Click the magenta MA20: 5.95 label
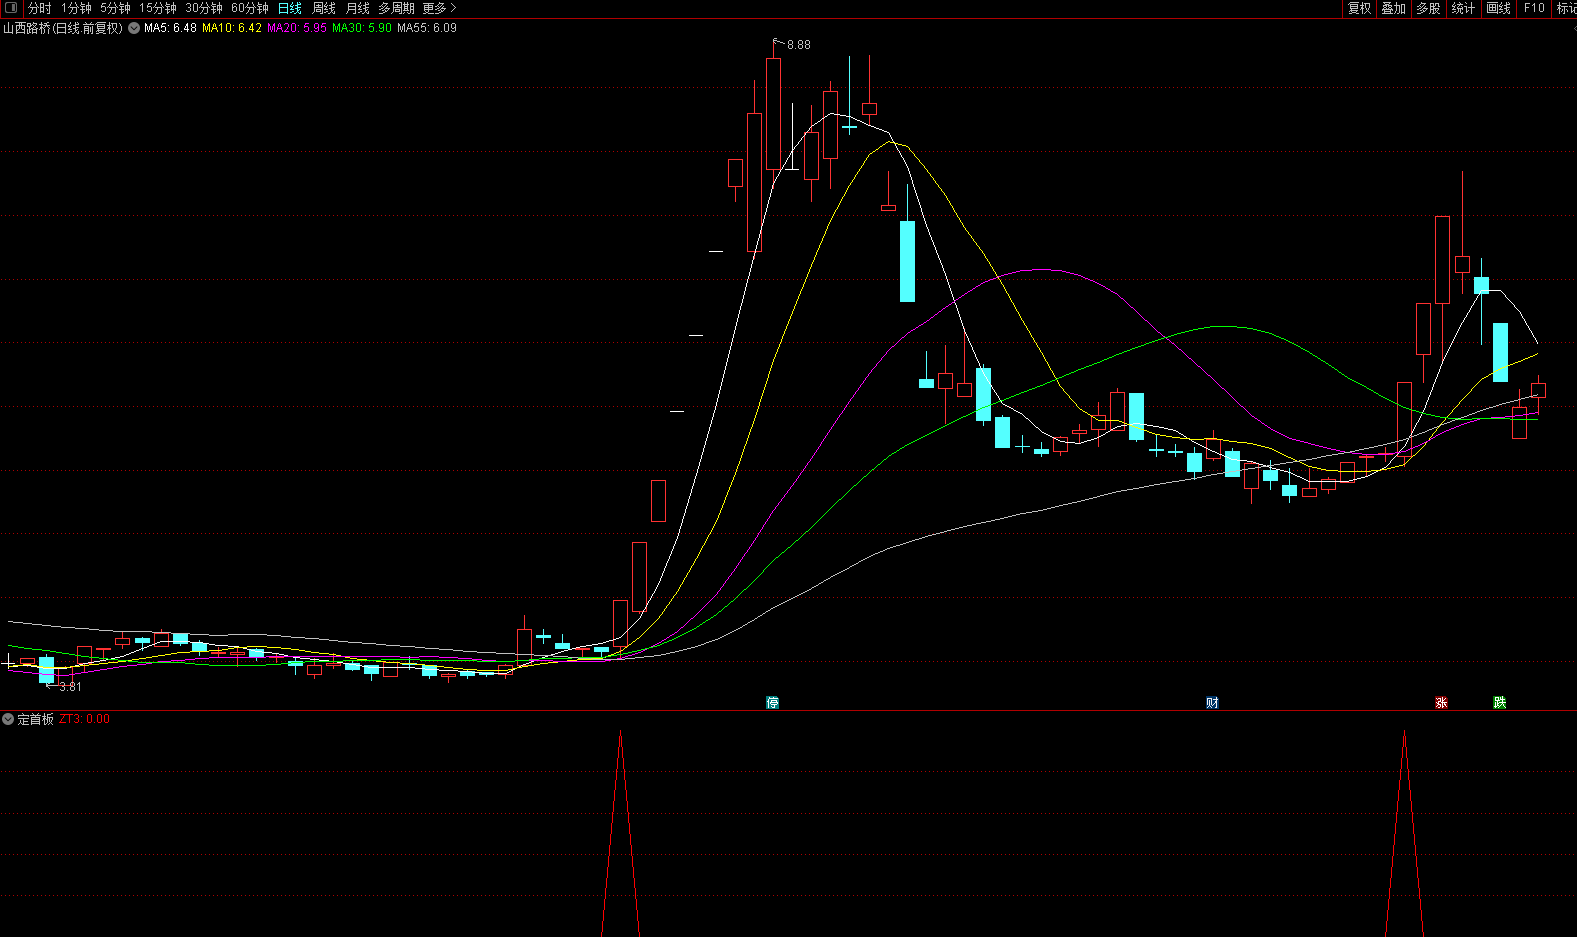Viewport: 1577px width, 937px height. click(297, 28)
